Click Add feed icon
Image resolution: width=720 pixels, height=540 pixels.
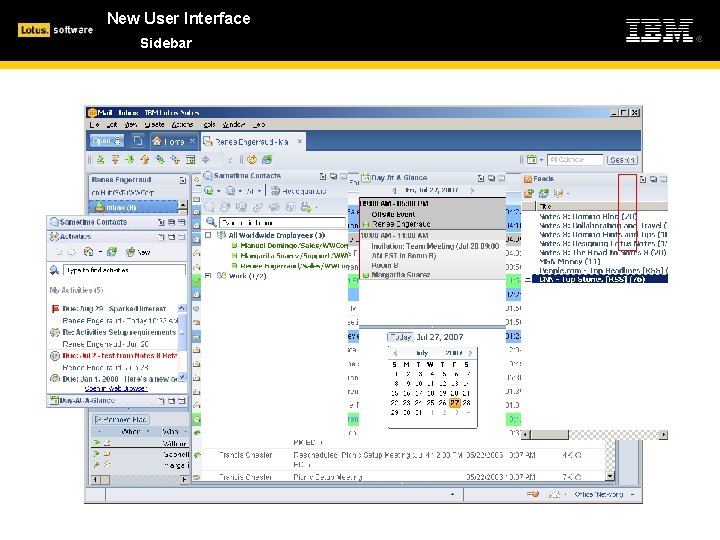pyautogui.click(x=529, y=194)
